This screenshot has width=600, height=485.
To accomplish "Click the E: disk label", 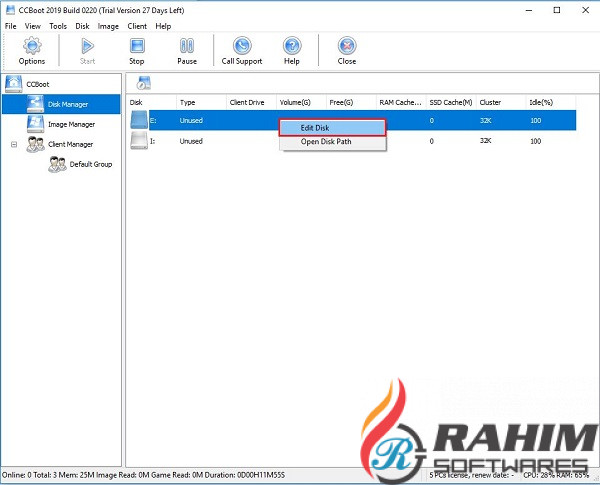I will click(x=153, y=120).
